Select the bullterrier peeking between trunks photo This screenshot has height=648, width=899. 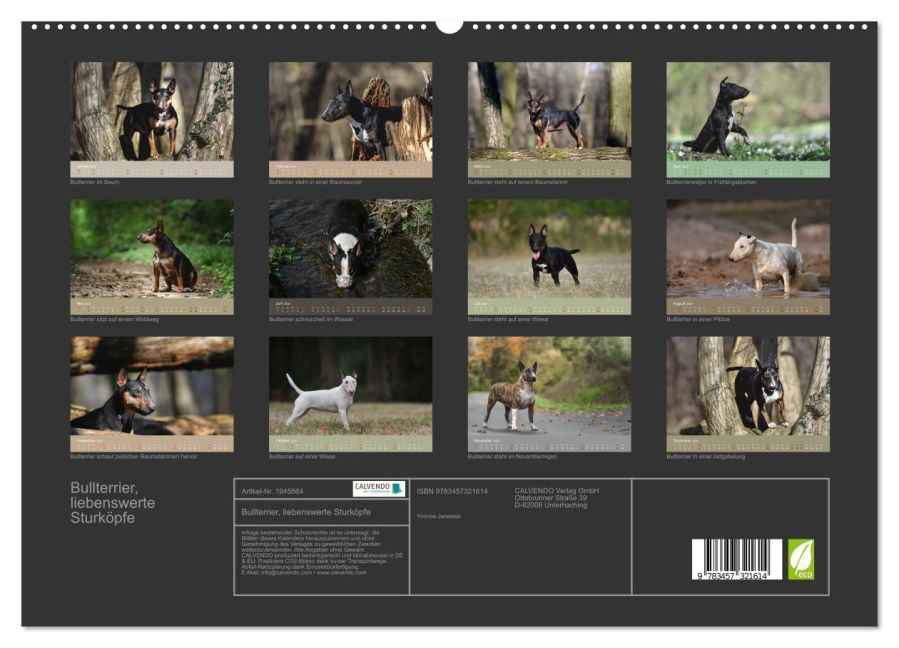point(152,386)
